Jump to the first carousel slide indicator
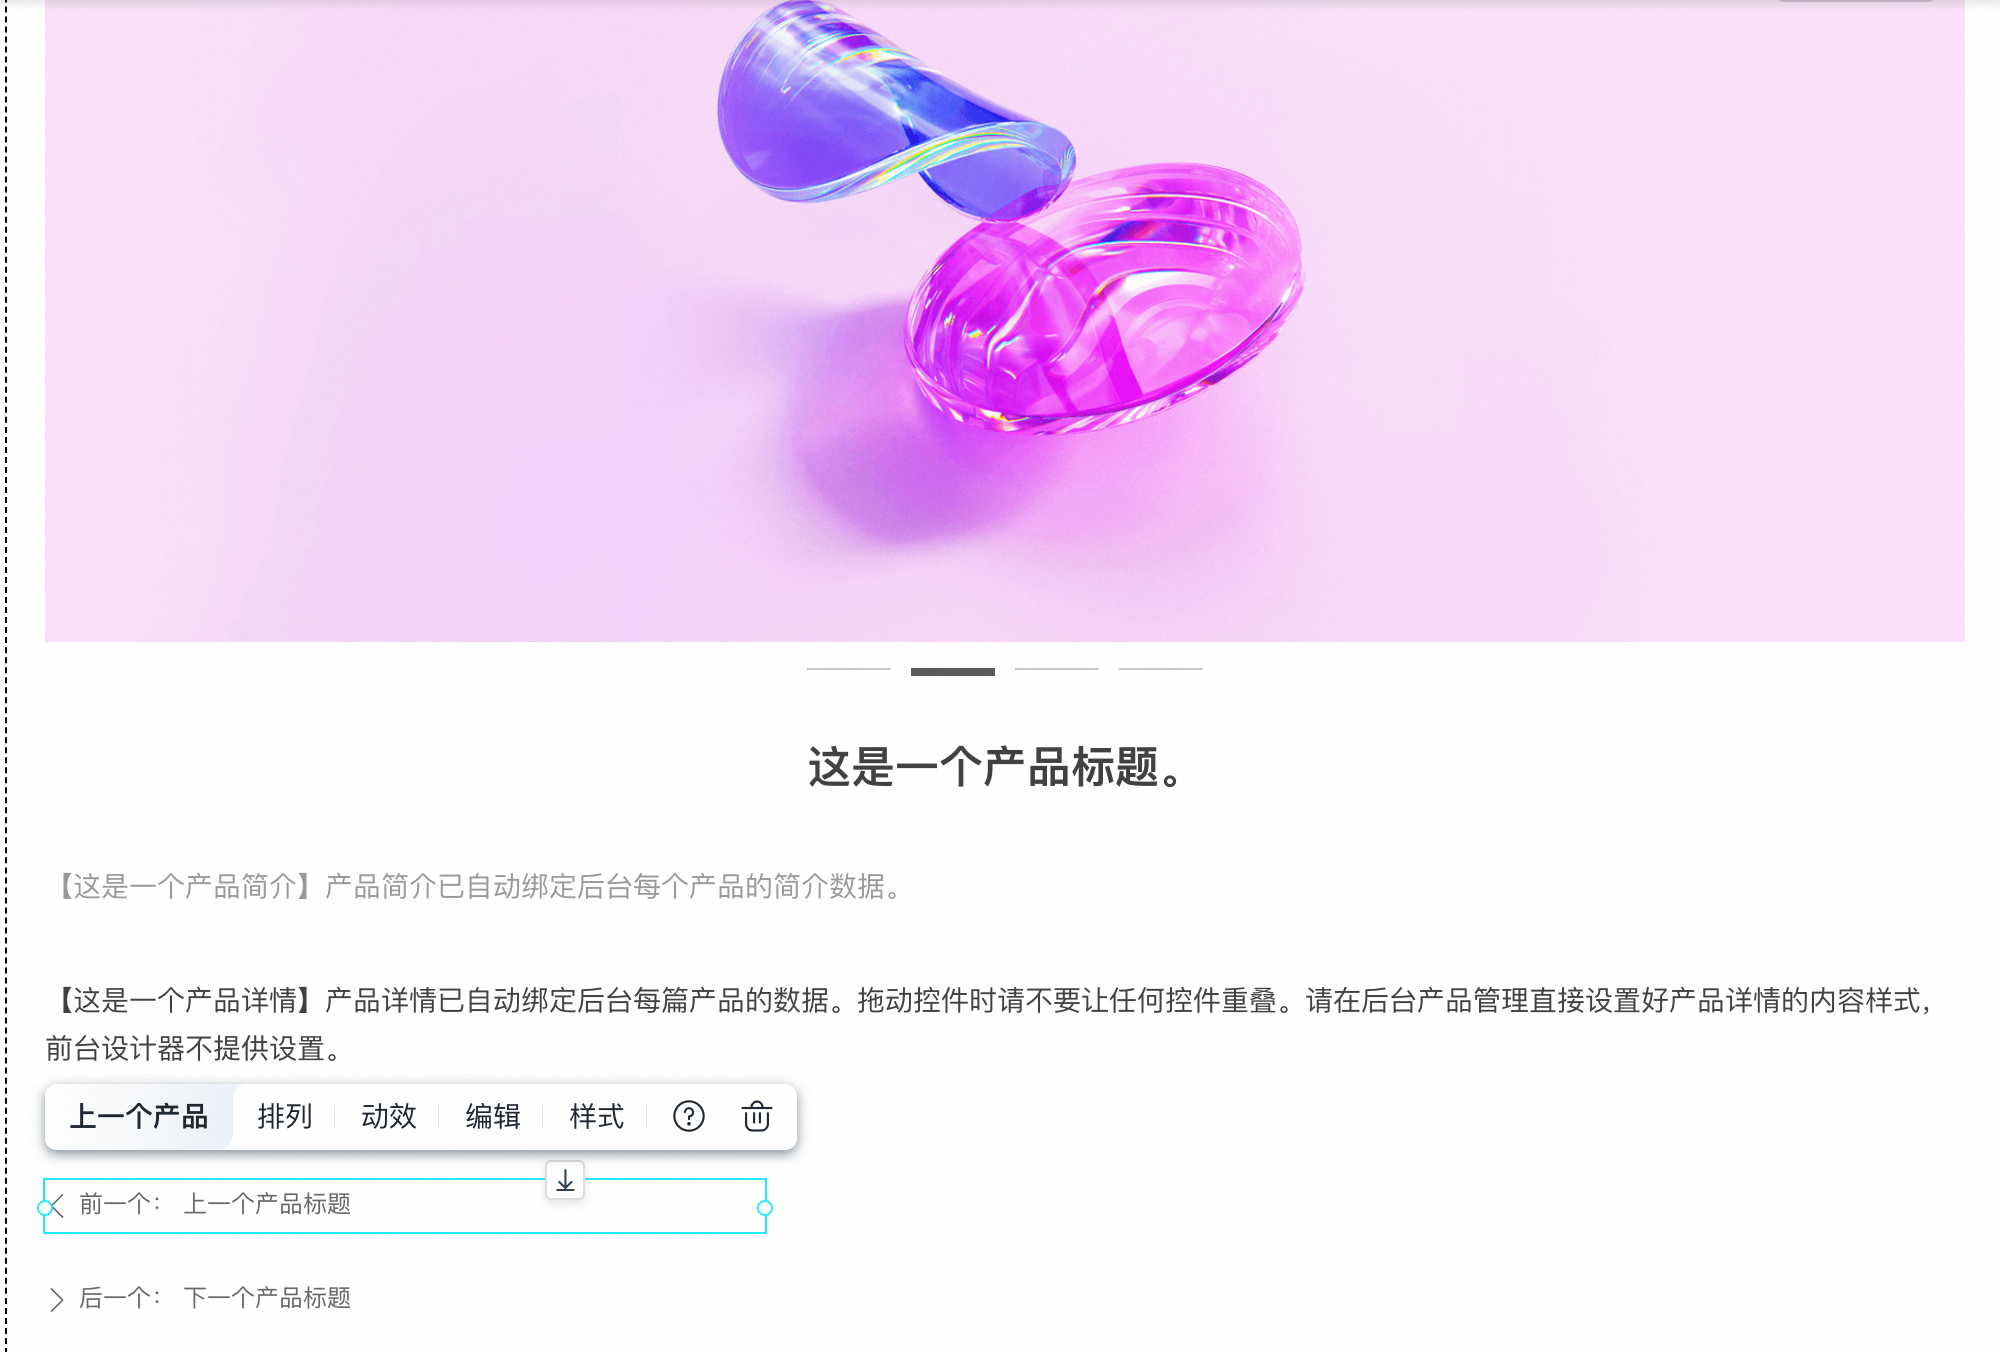The image size is (2000, 1352). 849,669
